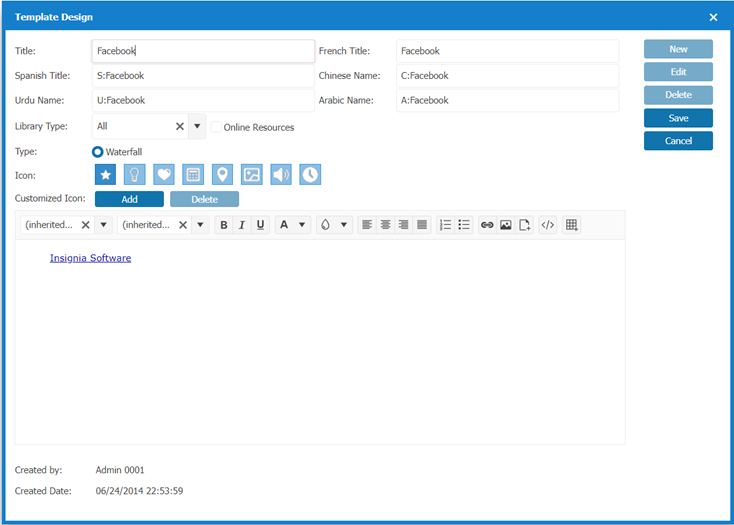Open the Insignia Software link
Viewport: 734px width, 525px height.
(90, 258)
